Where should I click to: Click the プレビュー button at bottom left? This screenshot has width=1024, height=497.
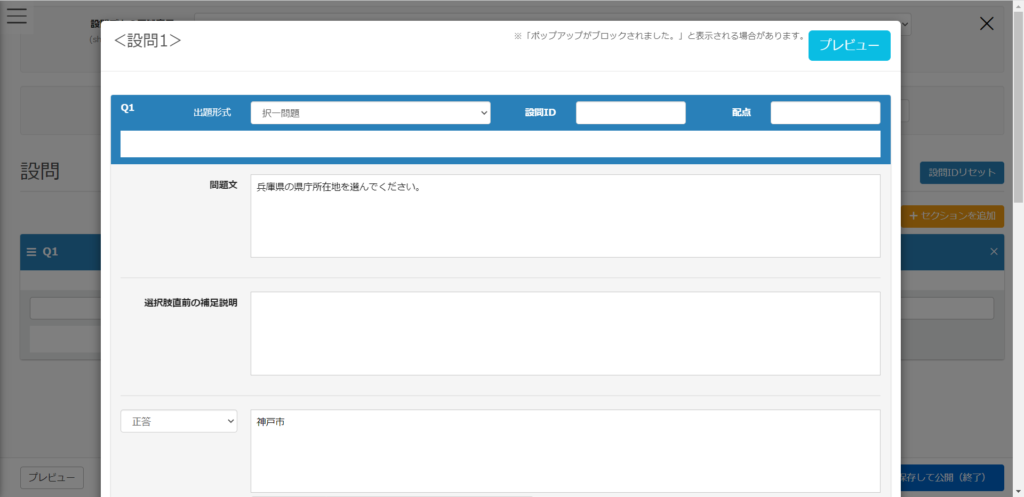coord(52,478)
